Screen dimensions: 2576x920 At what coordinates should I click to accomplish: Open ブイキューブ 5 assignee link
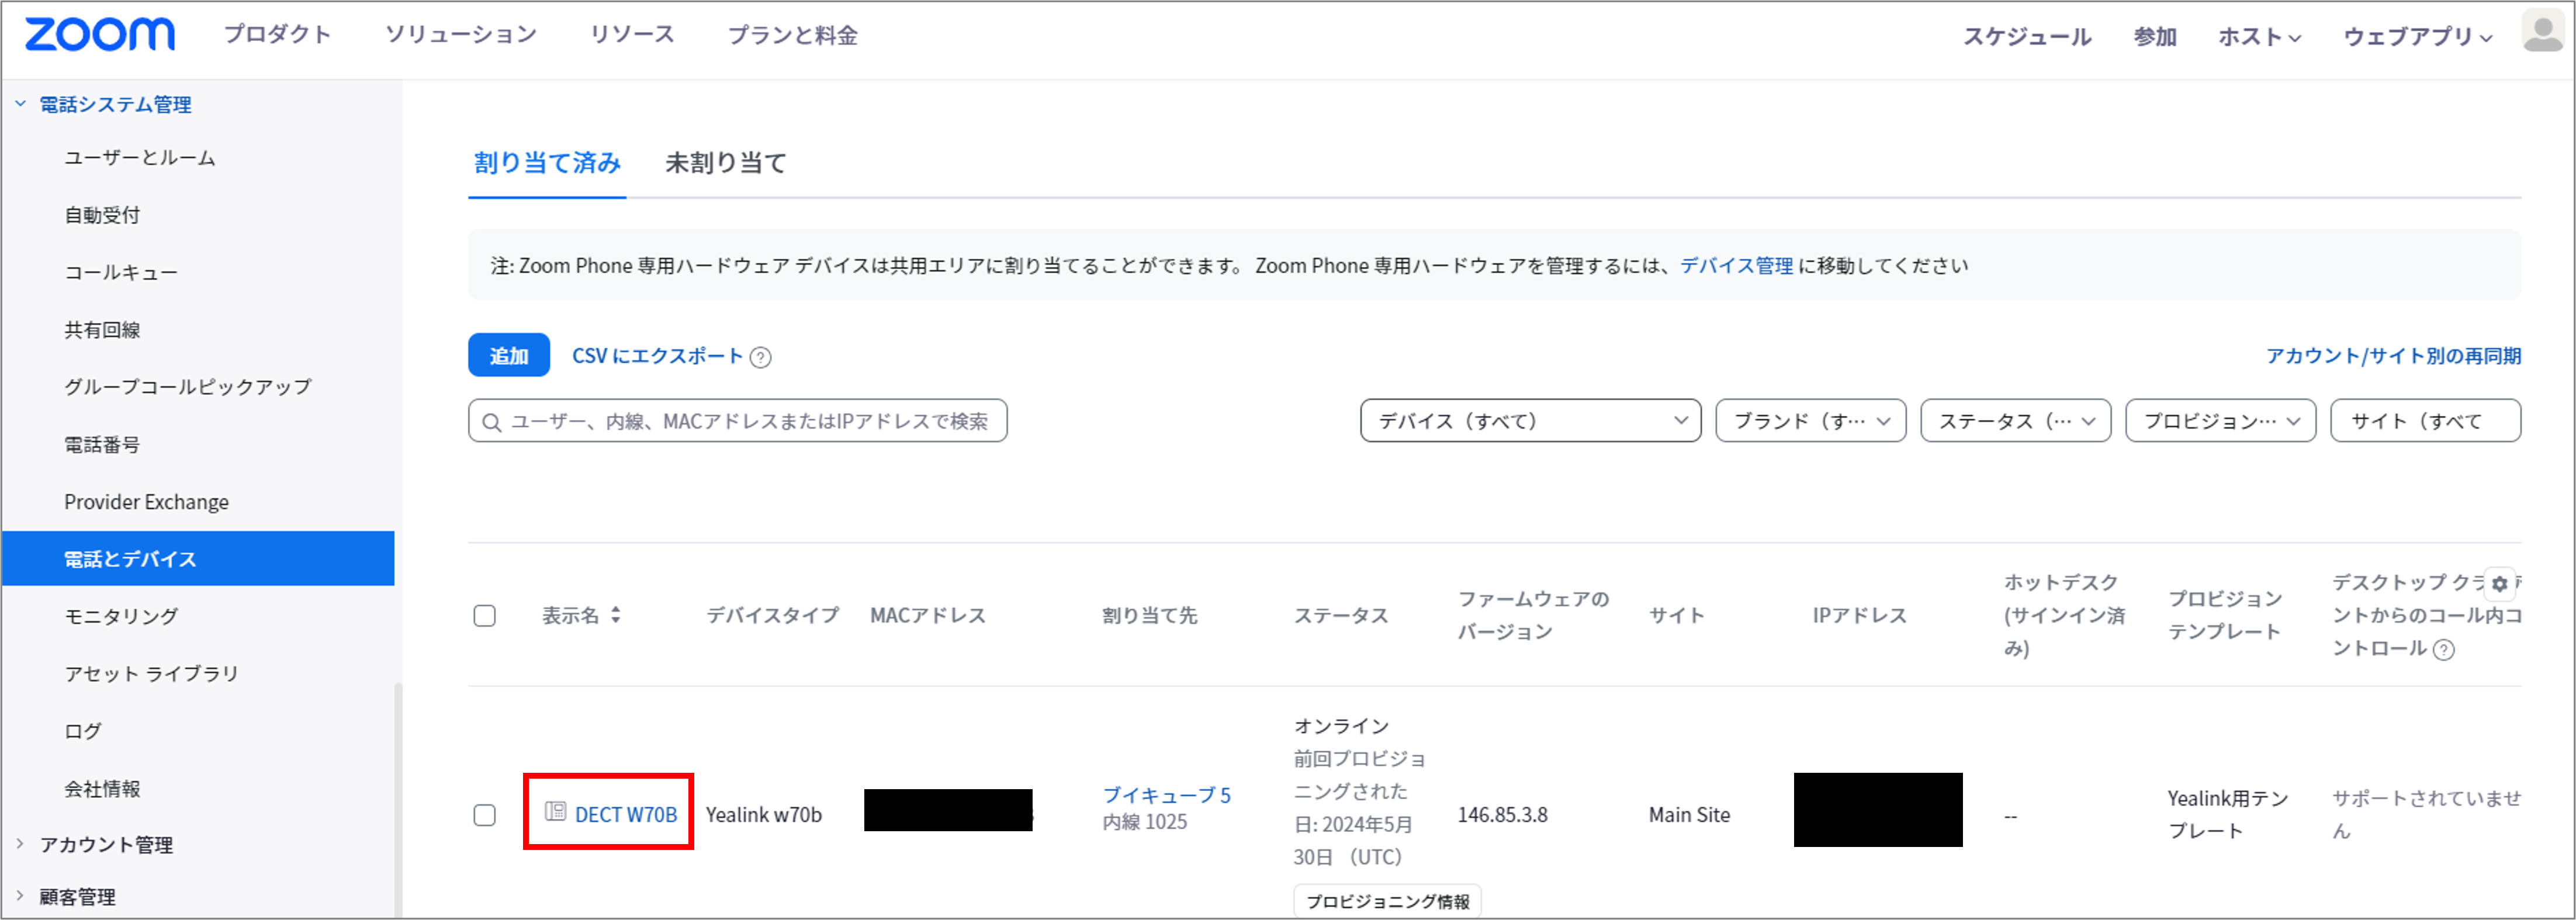point(1166,795)
